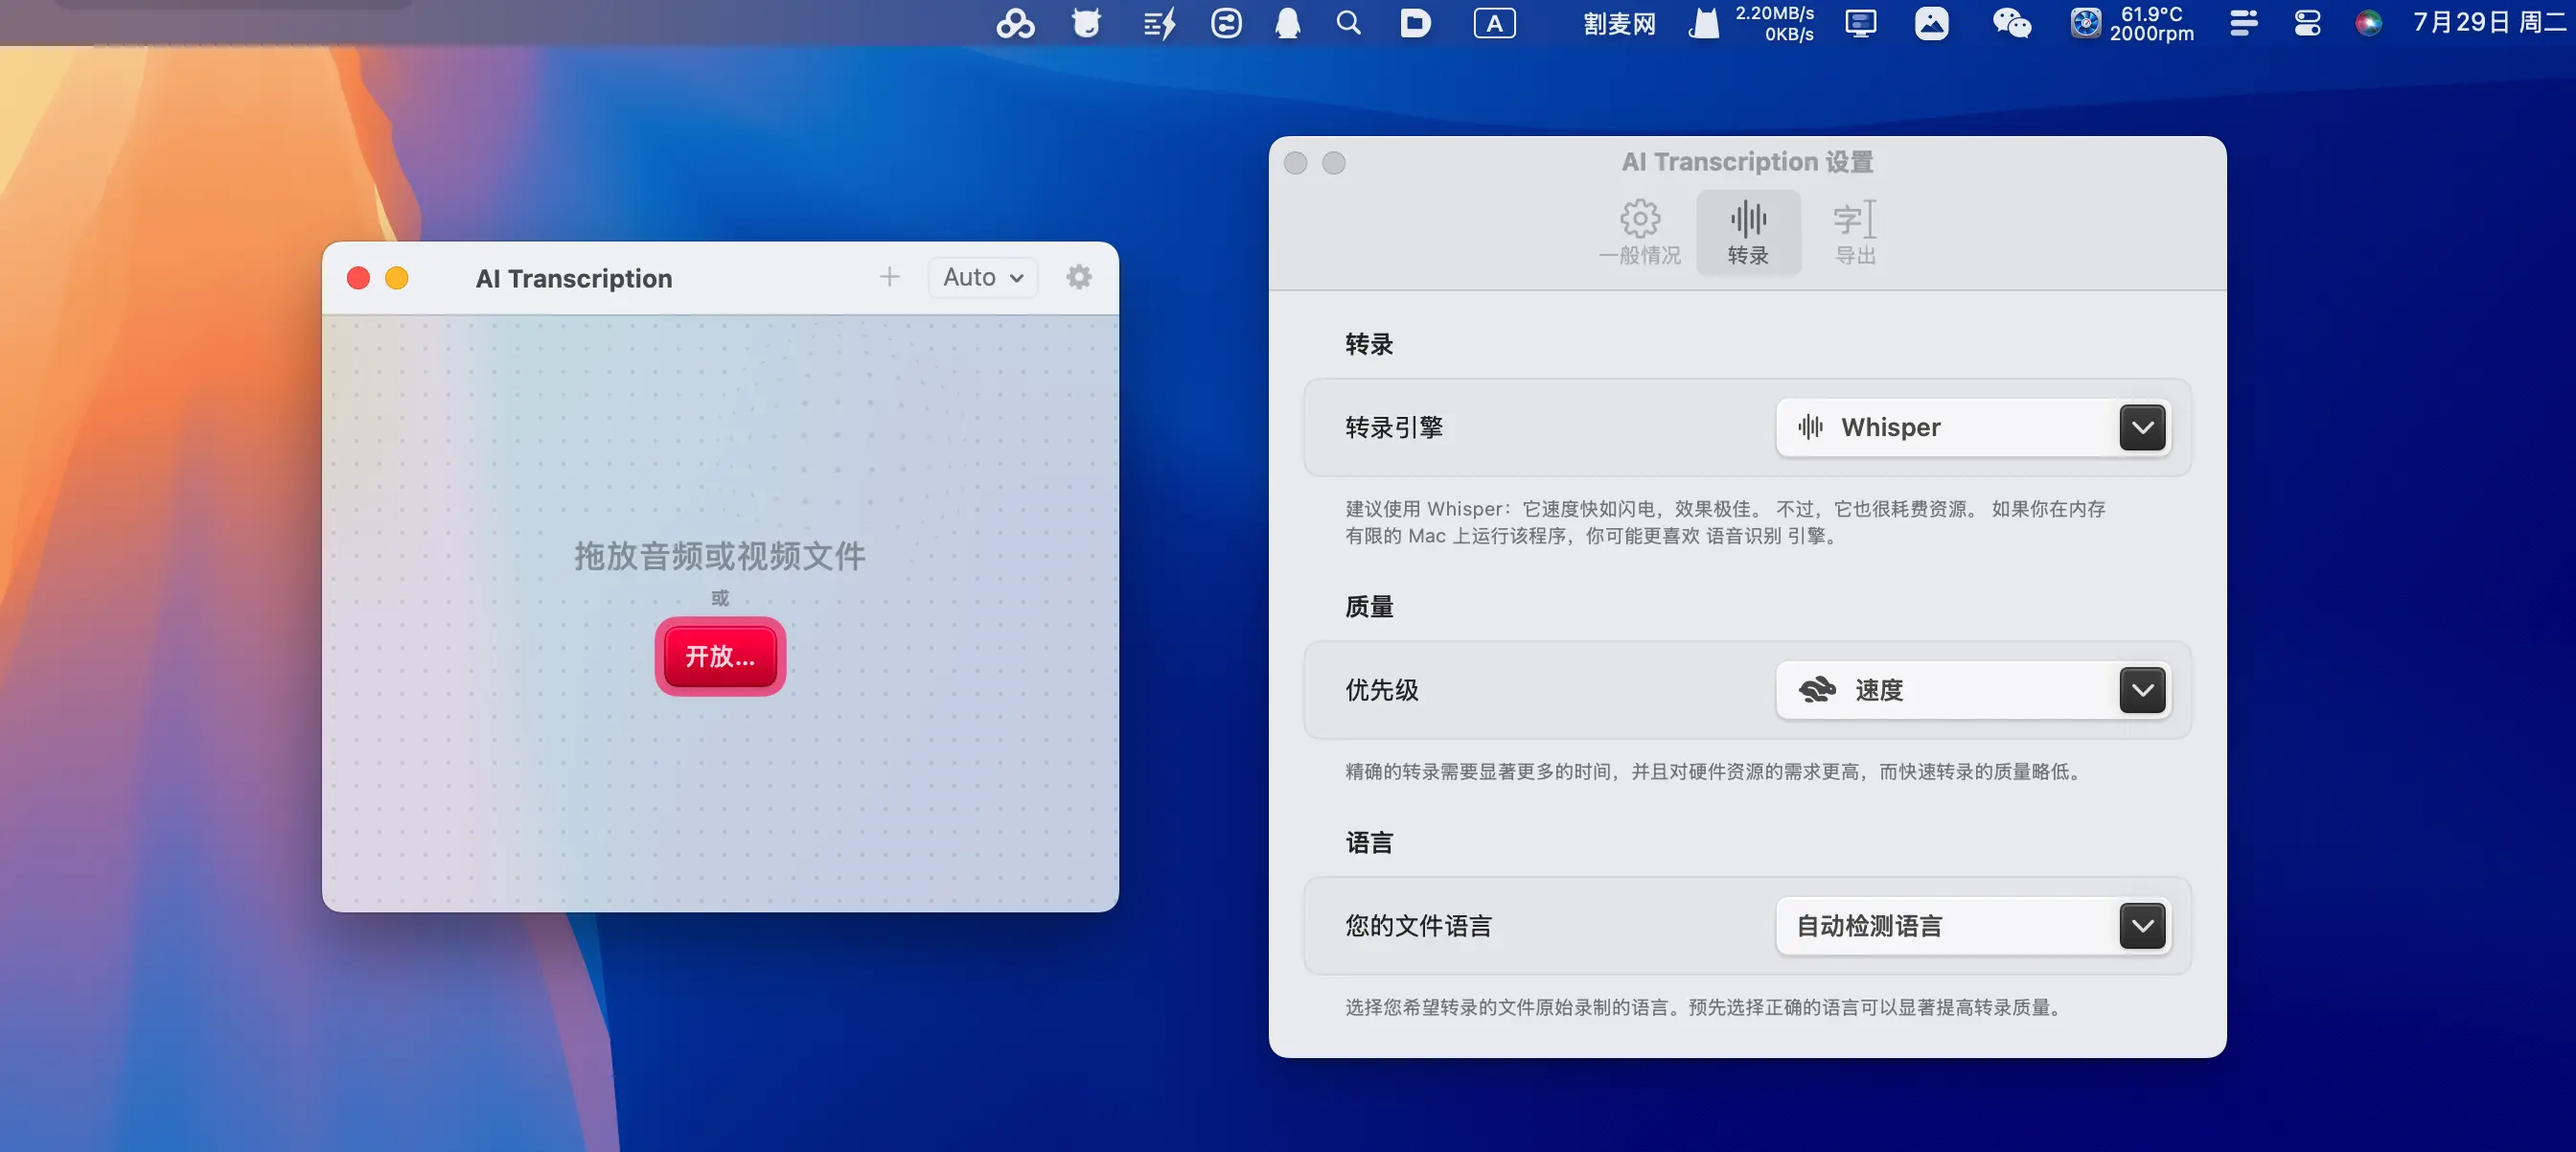2576x1152 pixels.
Task: Switch to the 转录 transcription tab
Action: coord(1747,232)
